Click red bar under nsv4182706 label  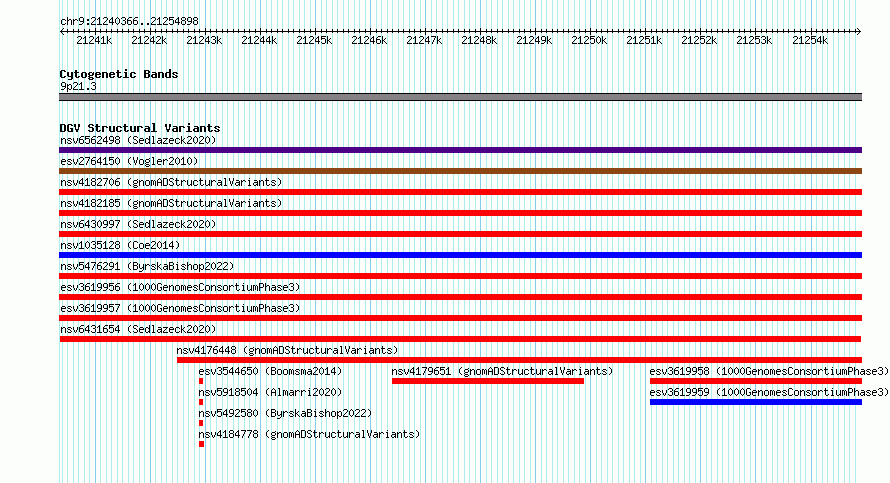(x=460, y=192)
